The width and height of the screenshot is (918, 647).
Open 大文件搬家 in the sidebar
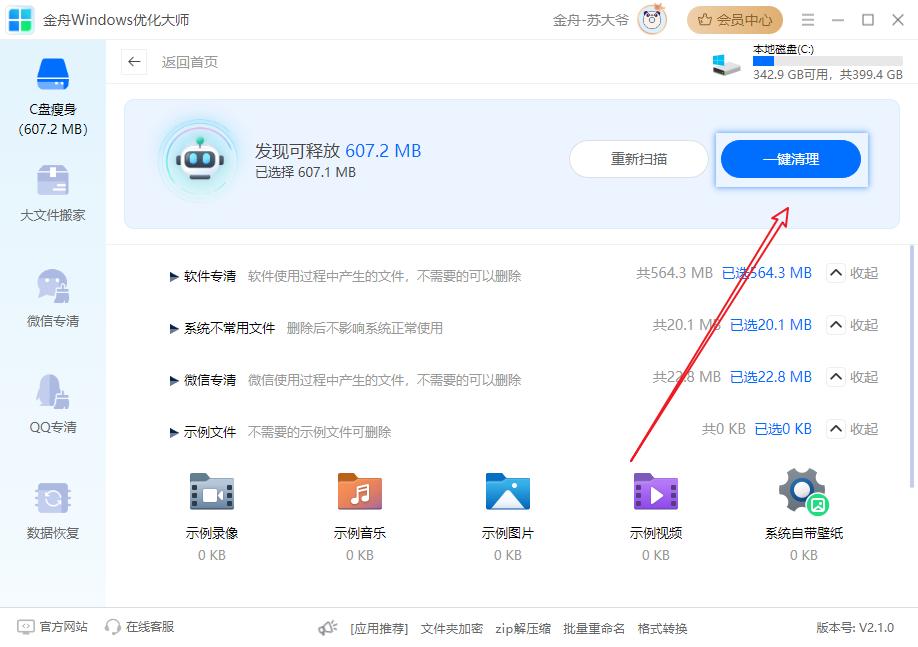pos(52,182)
